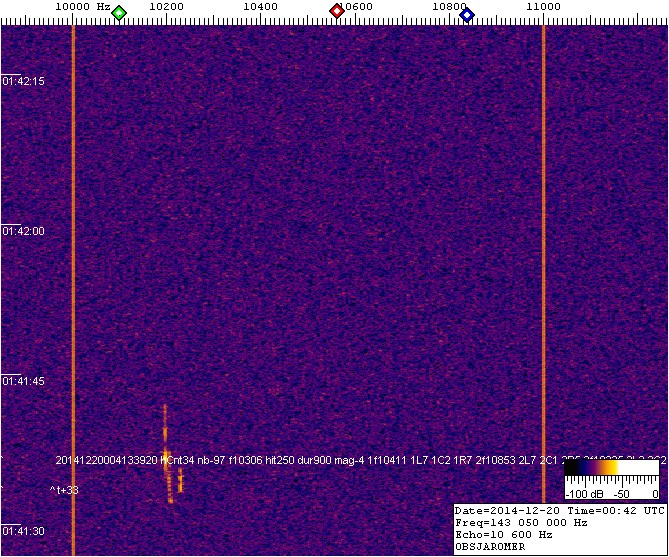
Task: Click the 10200 label on frequency axis
Action: (x=165, y=6)
